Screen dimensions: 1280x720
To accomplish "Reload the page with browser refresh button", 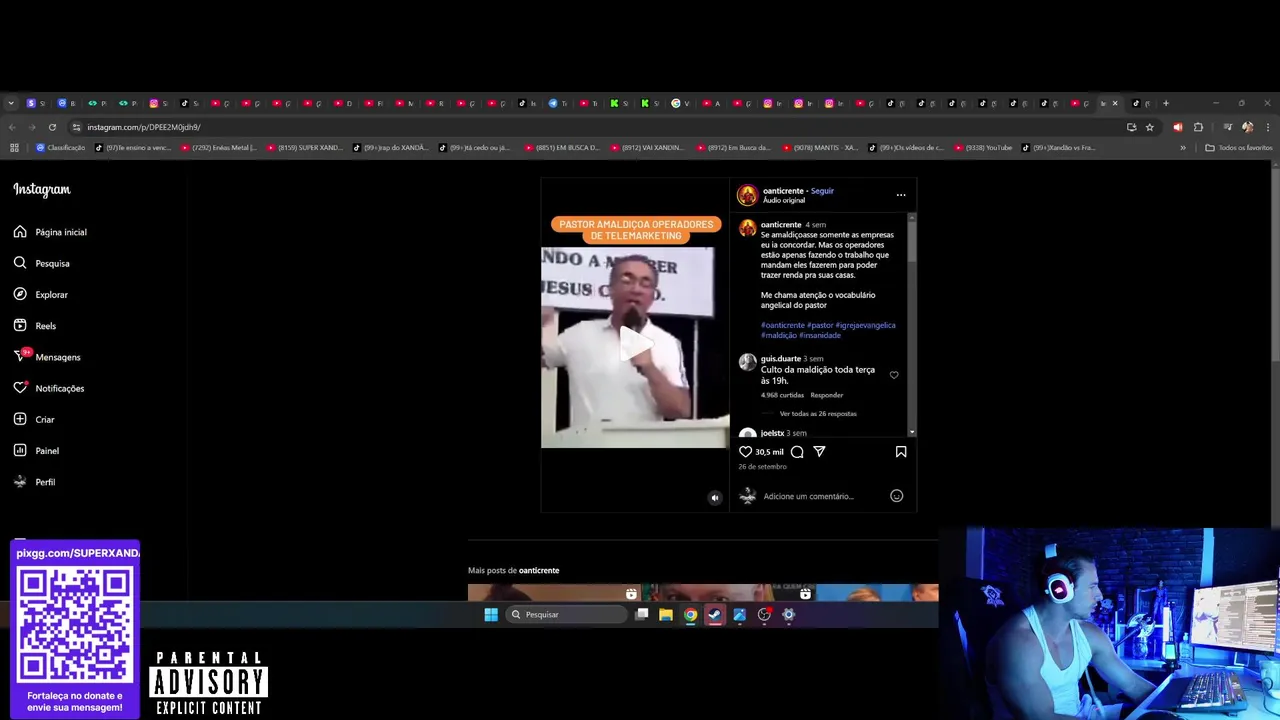I will click(x=51, y=127).
